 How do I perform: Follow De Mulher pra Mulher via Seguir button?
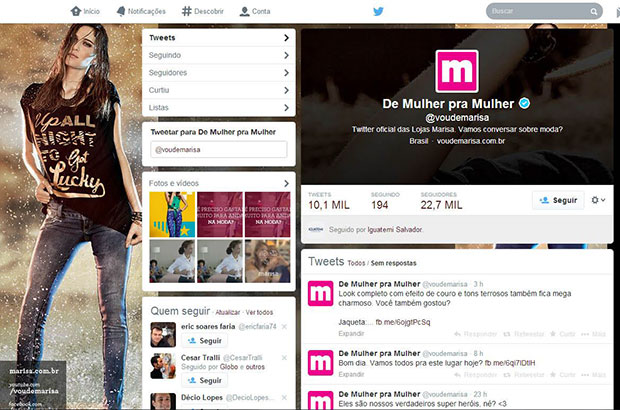click(x=558, y=200)
